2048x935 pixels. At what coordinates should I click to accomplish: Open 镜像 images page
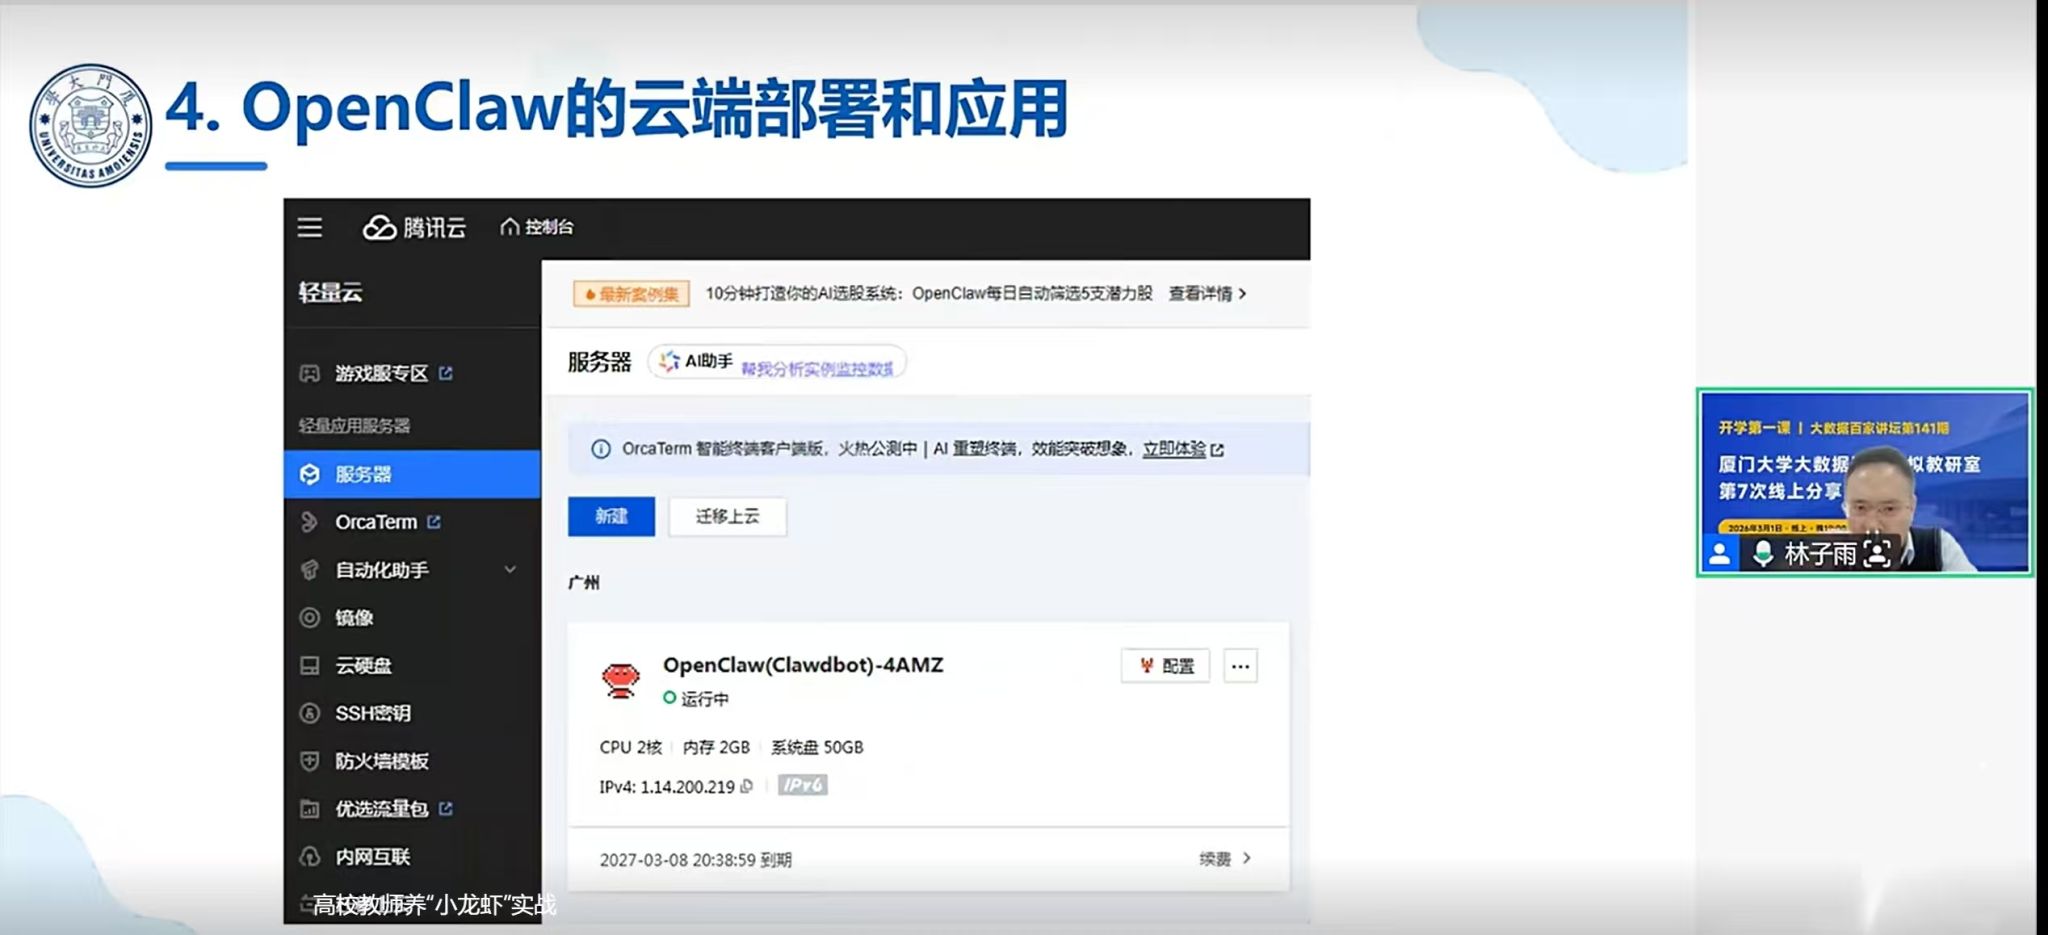point(354,618)
